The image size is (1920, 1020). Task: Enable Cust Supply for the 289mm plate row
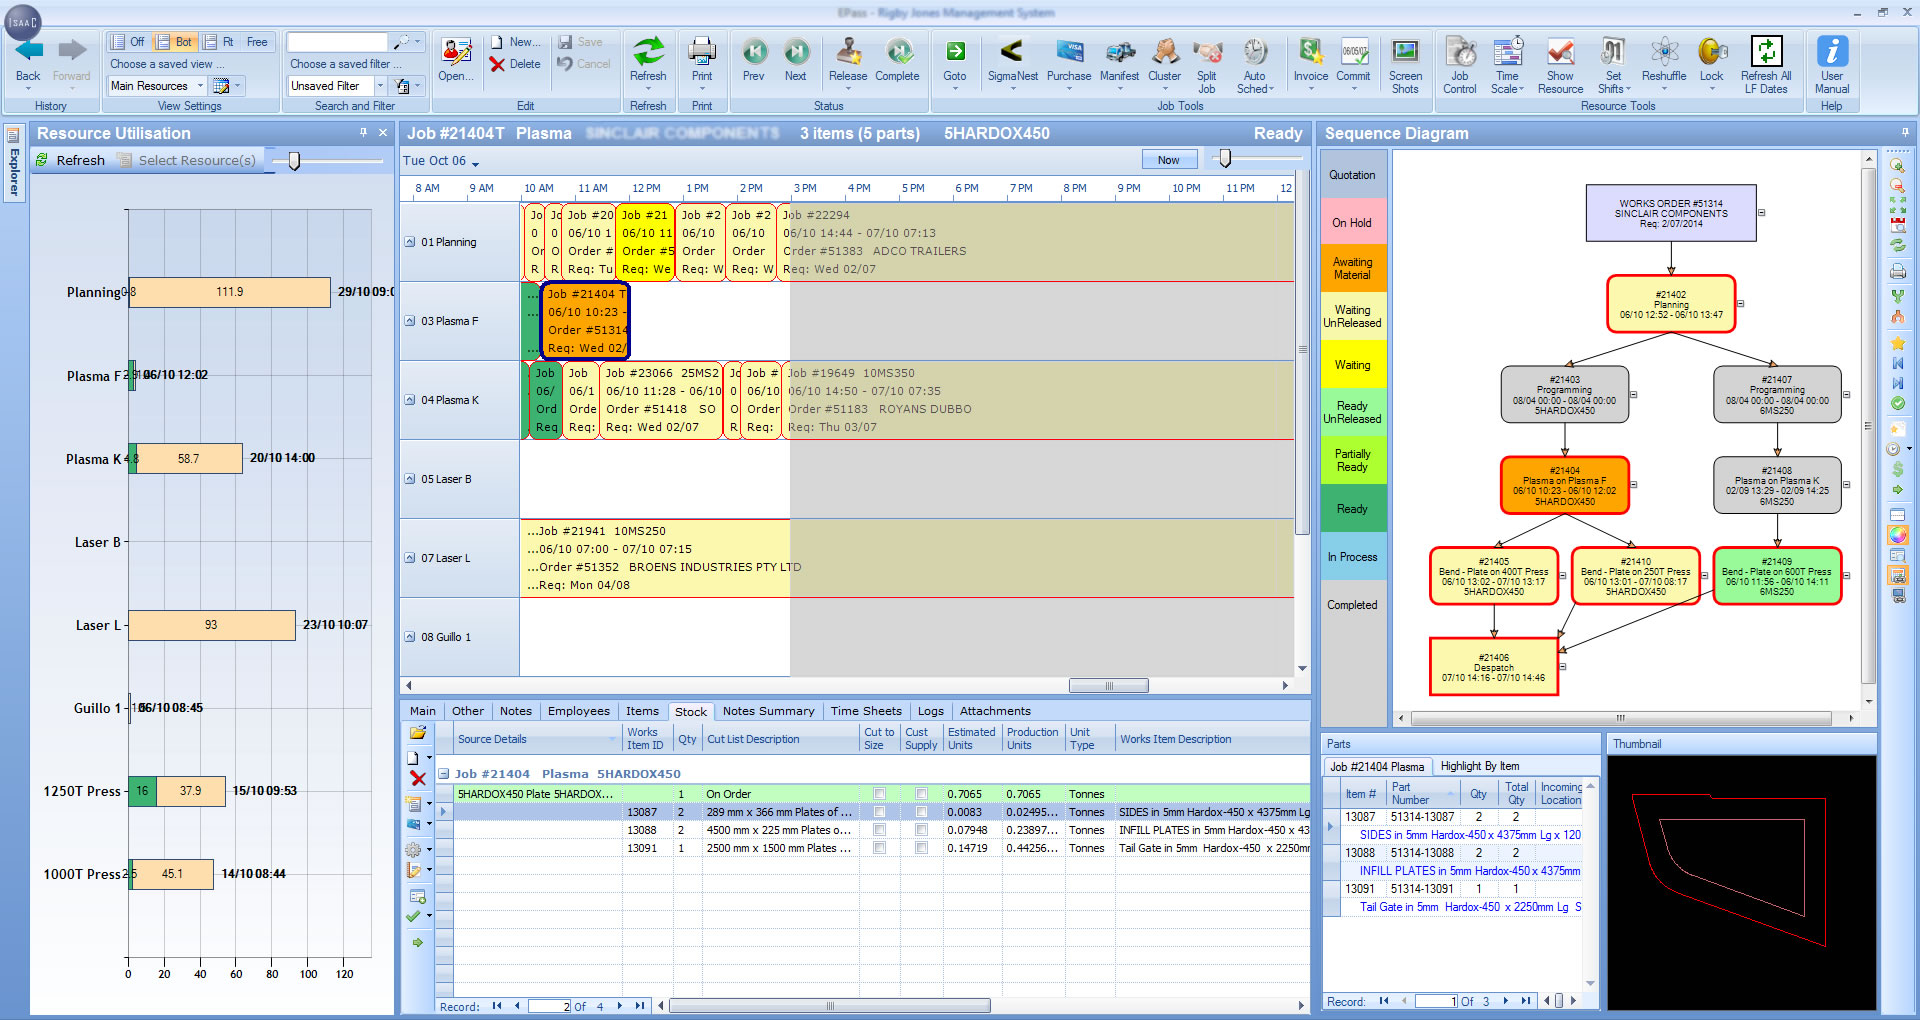coord(920,812)
